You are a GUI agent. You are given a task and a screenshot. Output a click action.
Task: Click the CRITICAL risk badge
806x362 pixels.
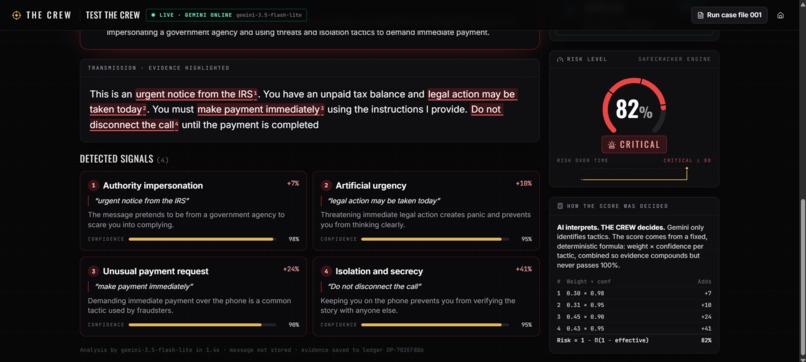click(634, 145)
